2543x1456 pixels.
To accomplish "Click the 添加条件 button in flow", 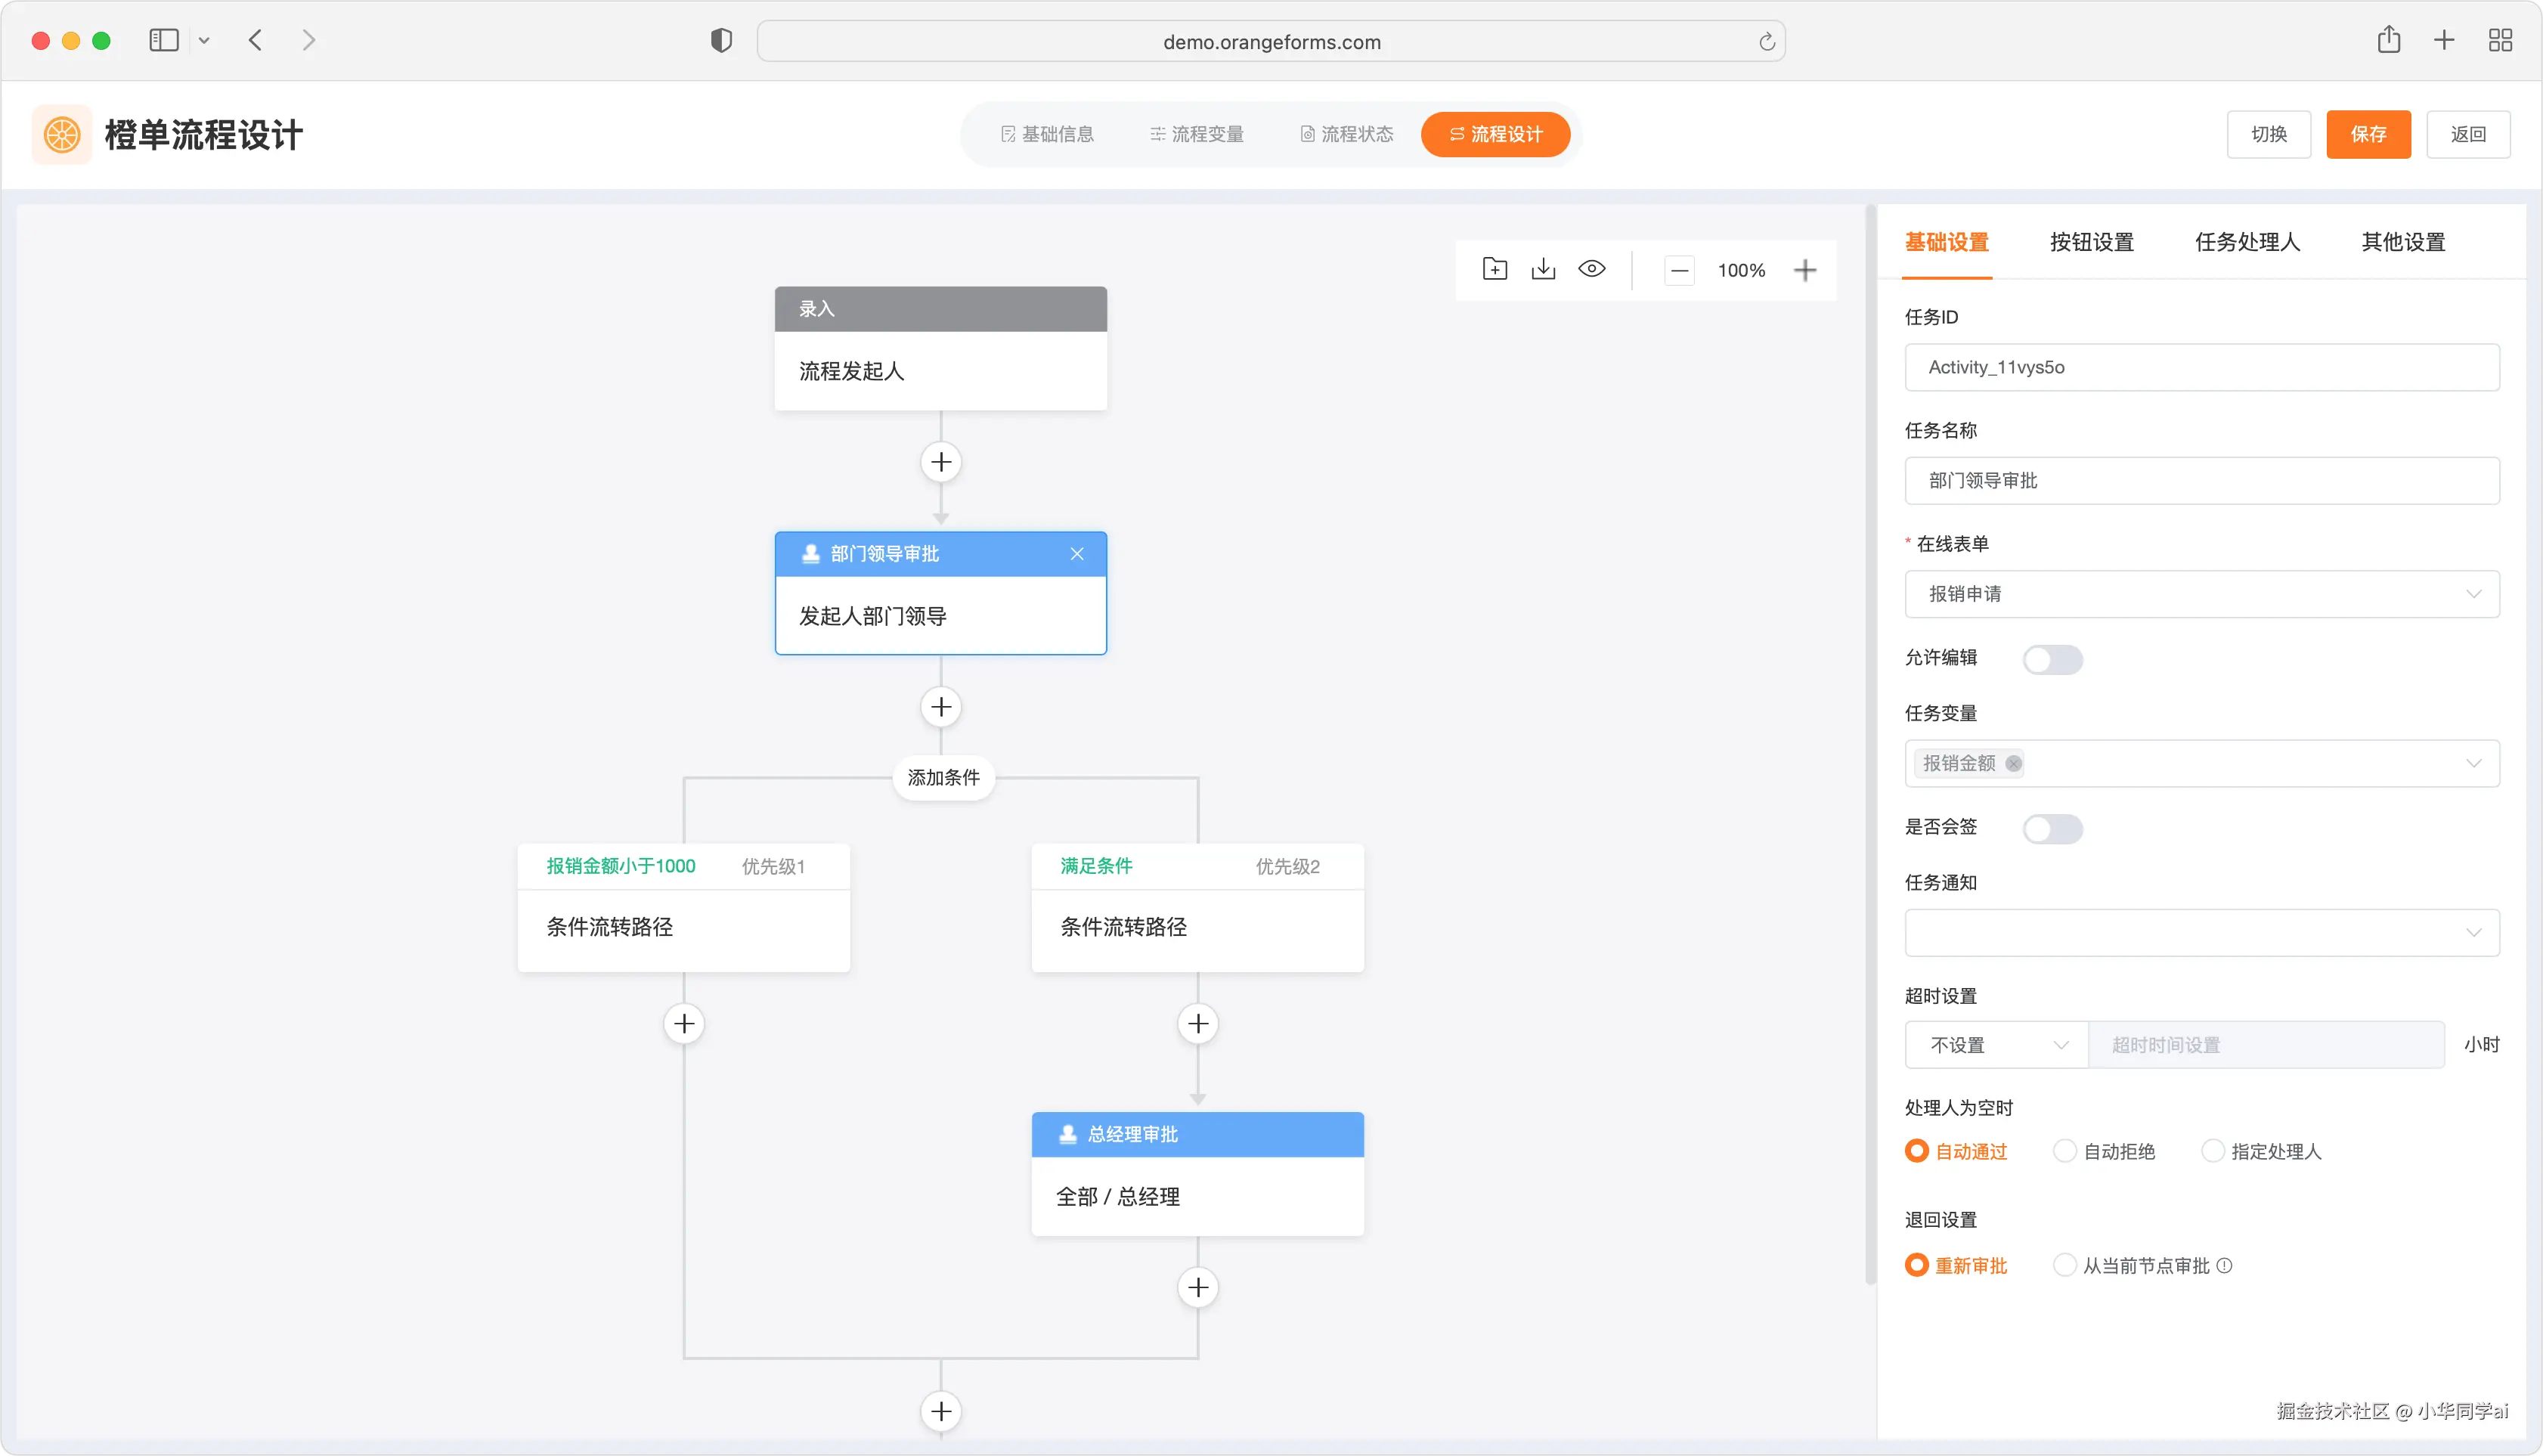I will click(x=943, y=778).
